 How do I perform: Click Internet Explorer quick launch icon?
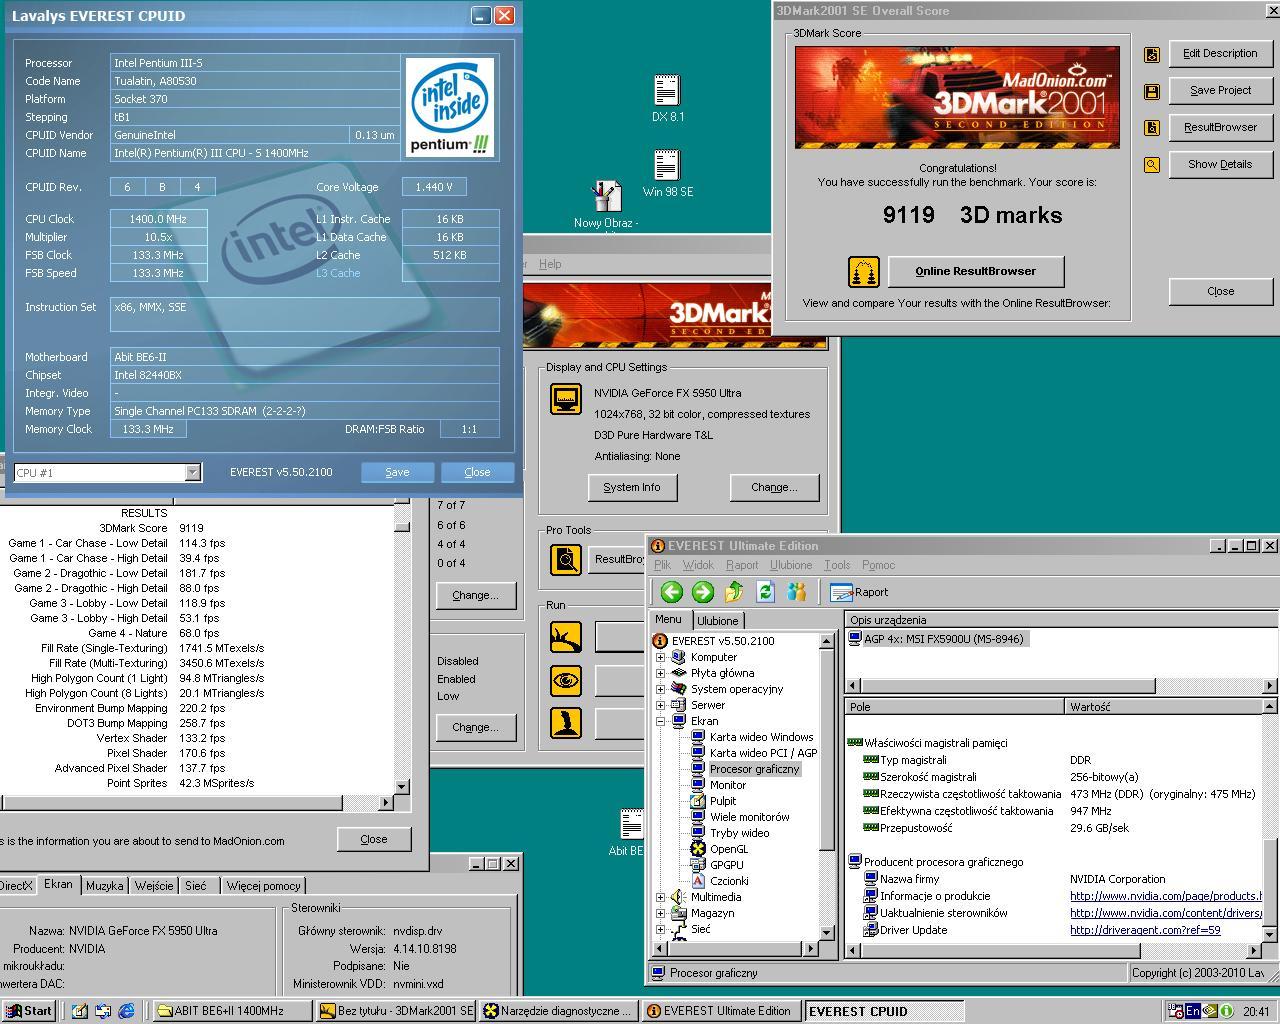[126, 1011]
